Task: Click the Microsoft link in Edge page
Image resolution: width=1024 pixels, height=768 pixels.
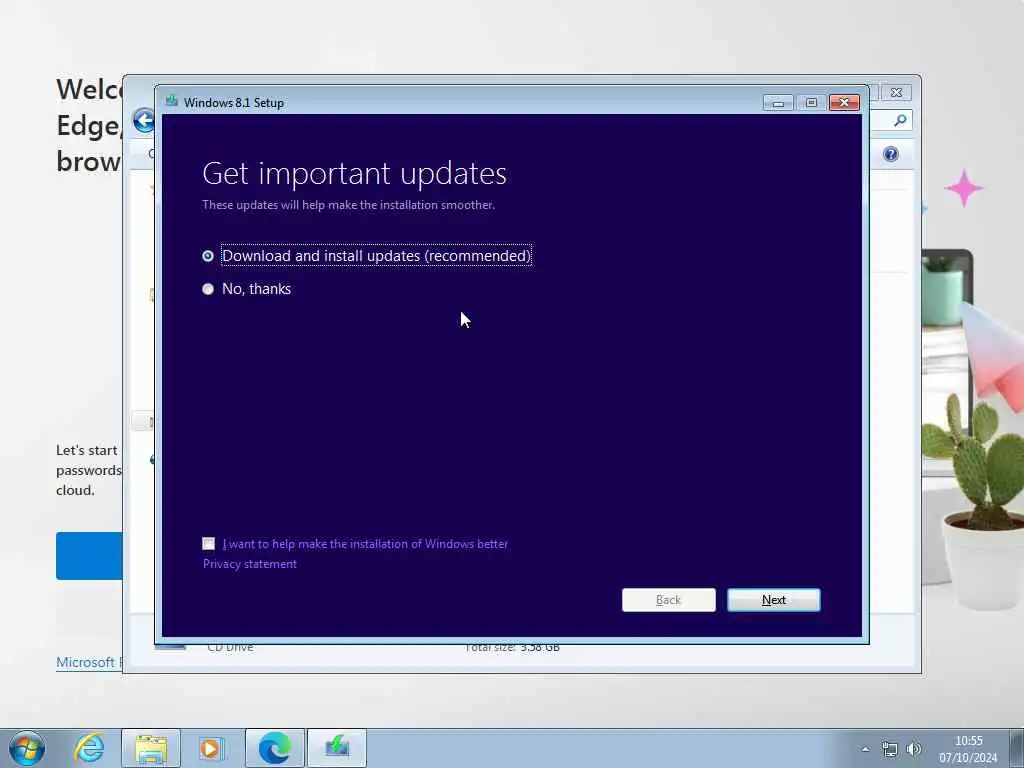Action: 89,662
